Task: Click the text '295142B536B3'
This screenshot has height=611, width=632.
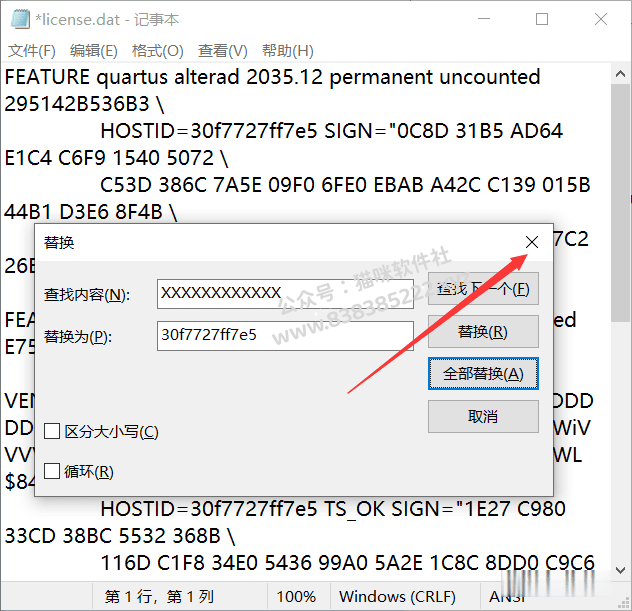Action: coord(77,104)
